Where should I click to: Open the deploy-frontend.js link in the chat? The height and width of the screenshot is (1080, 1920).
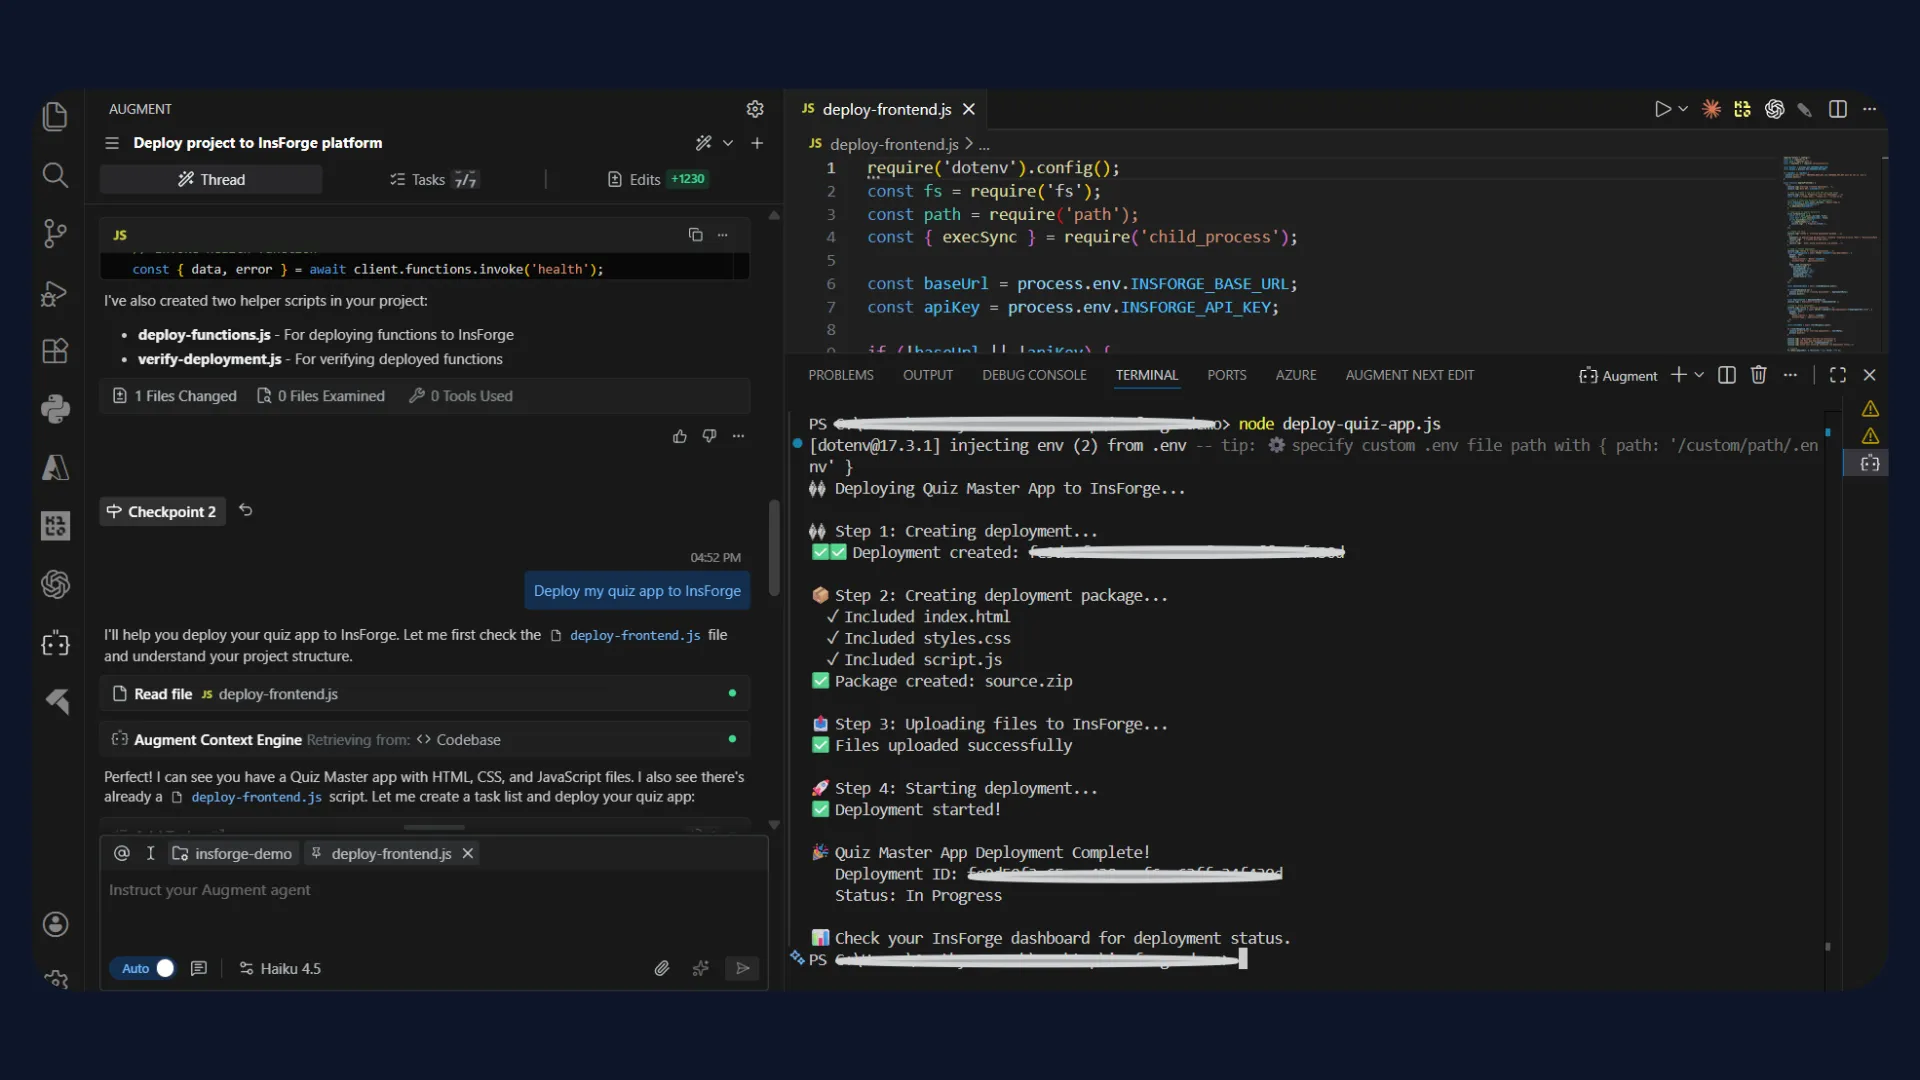click(x=632, y=634)
